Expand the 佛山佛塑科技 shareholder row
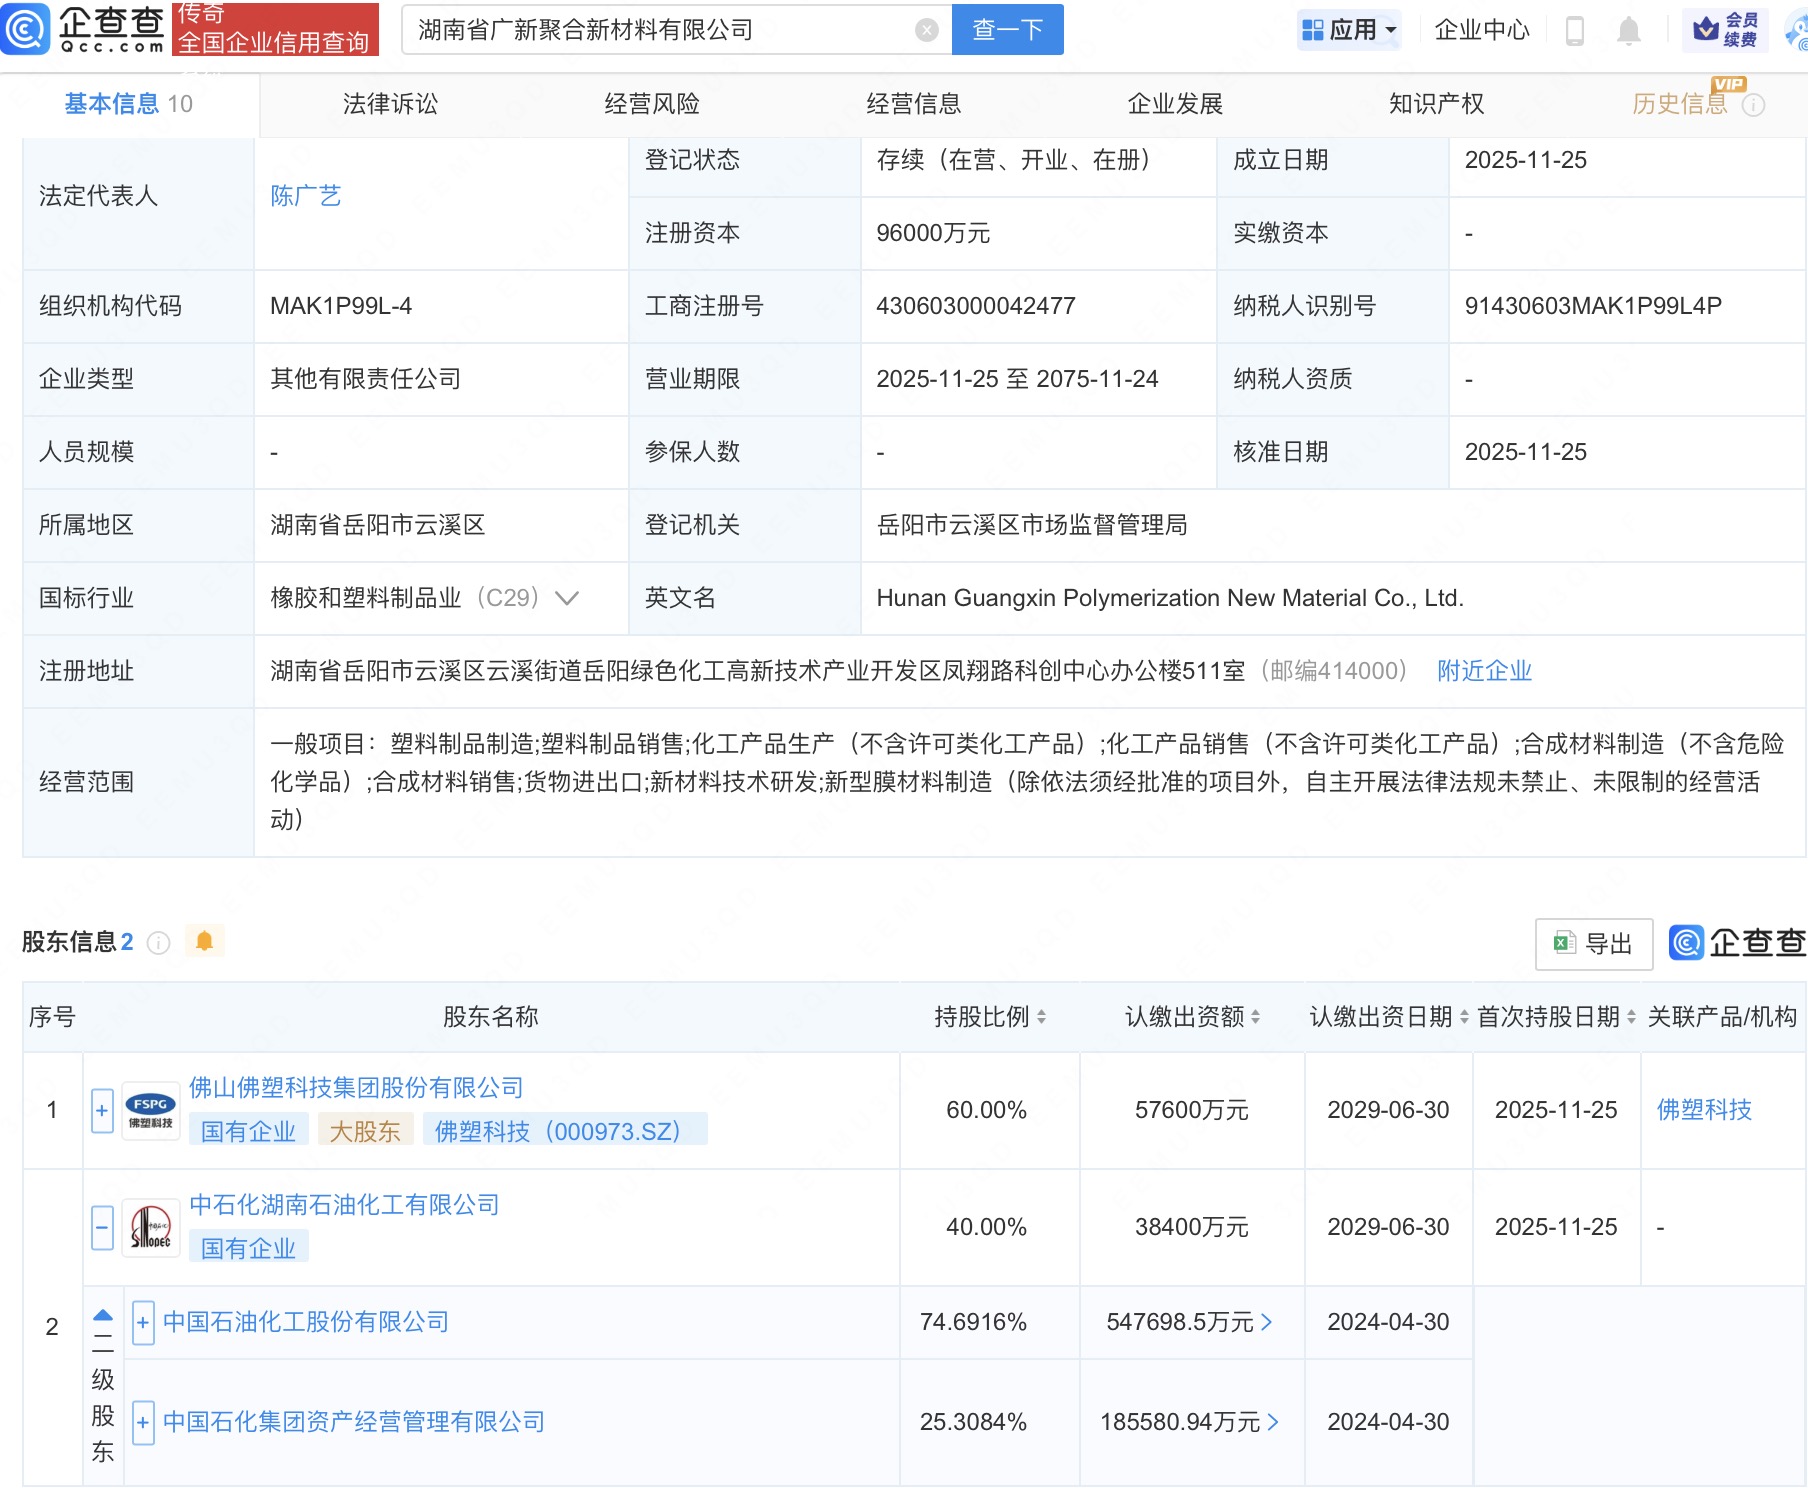 (102, 1110)
